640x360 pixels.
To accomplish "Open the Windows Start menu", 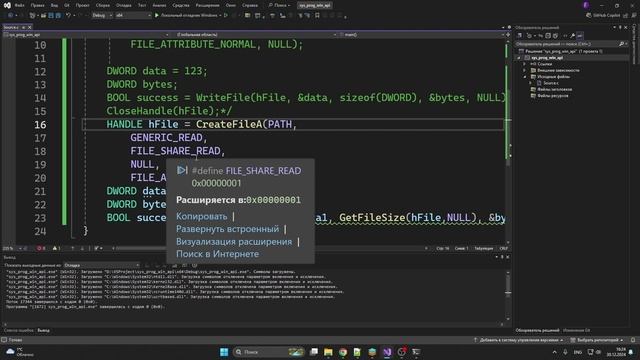I will click(x=224, y=352).
